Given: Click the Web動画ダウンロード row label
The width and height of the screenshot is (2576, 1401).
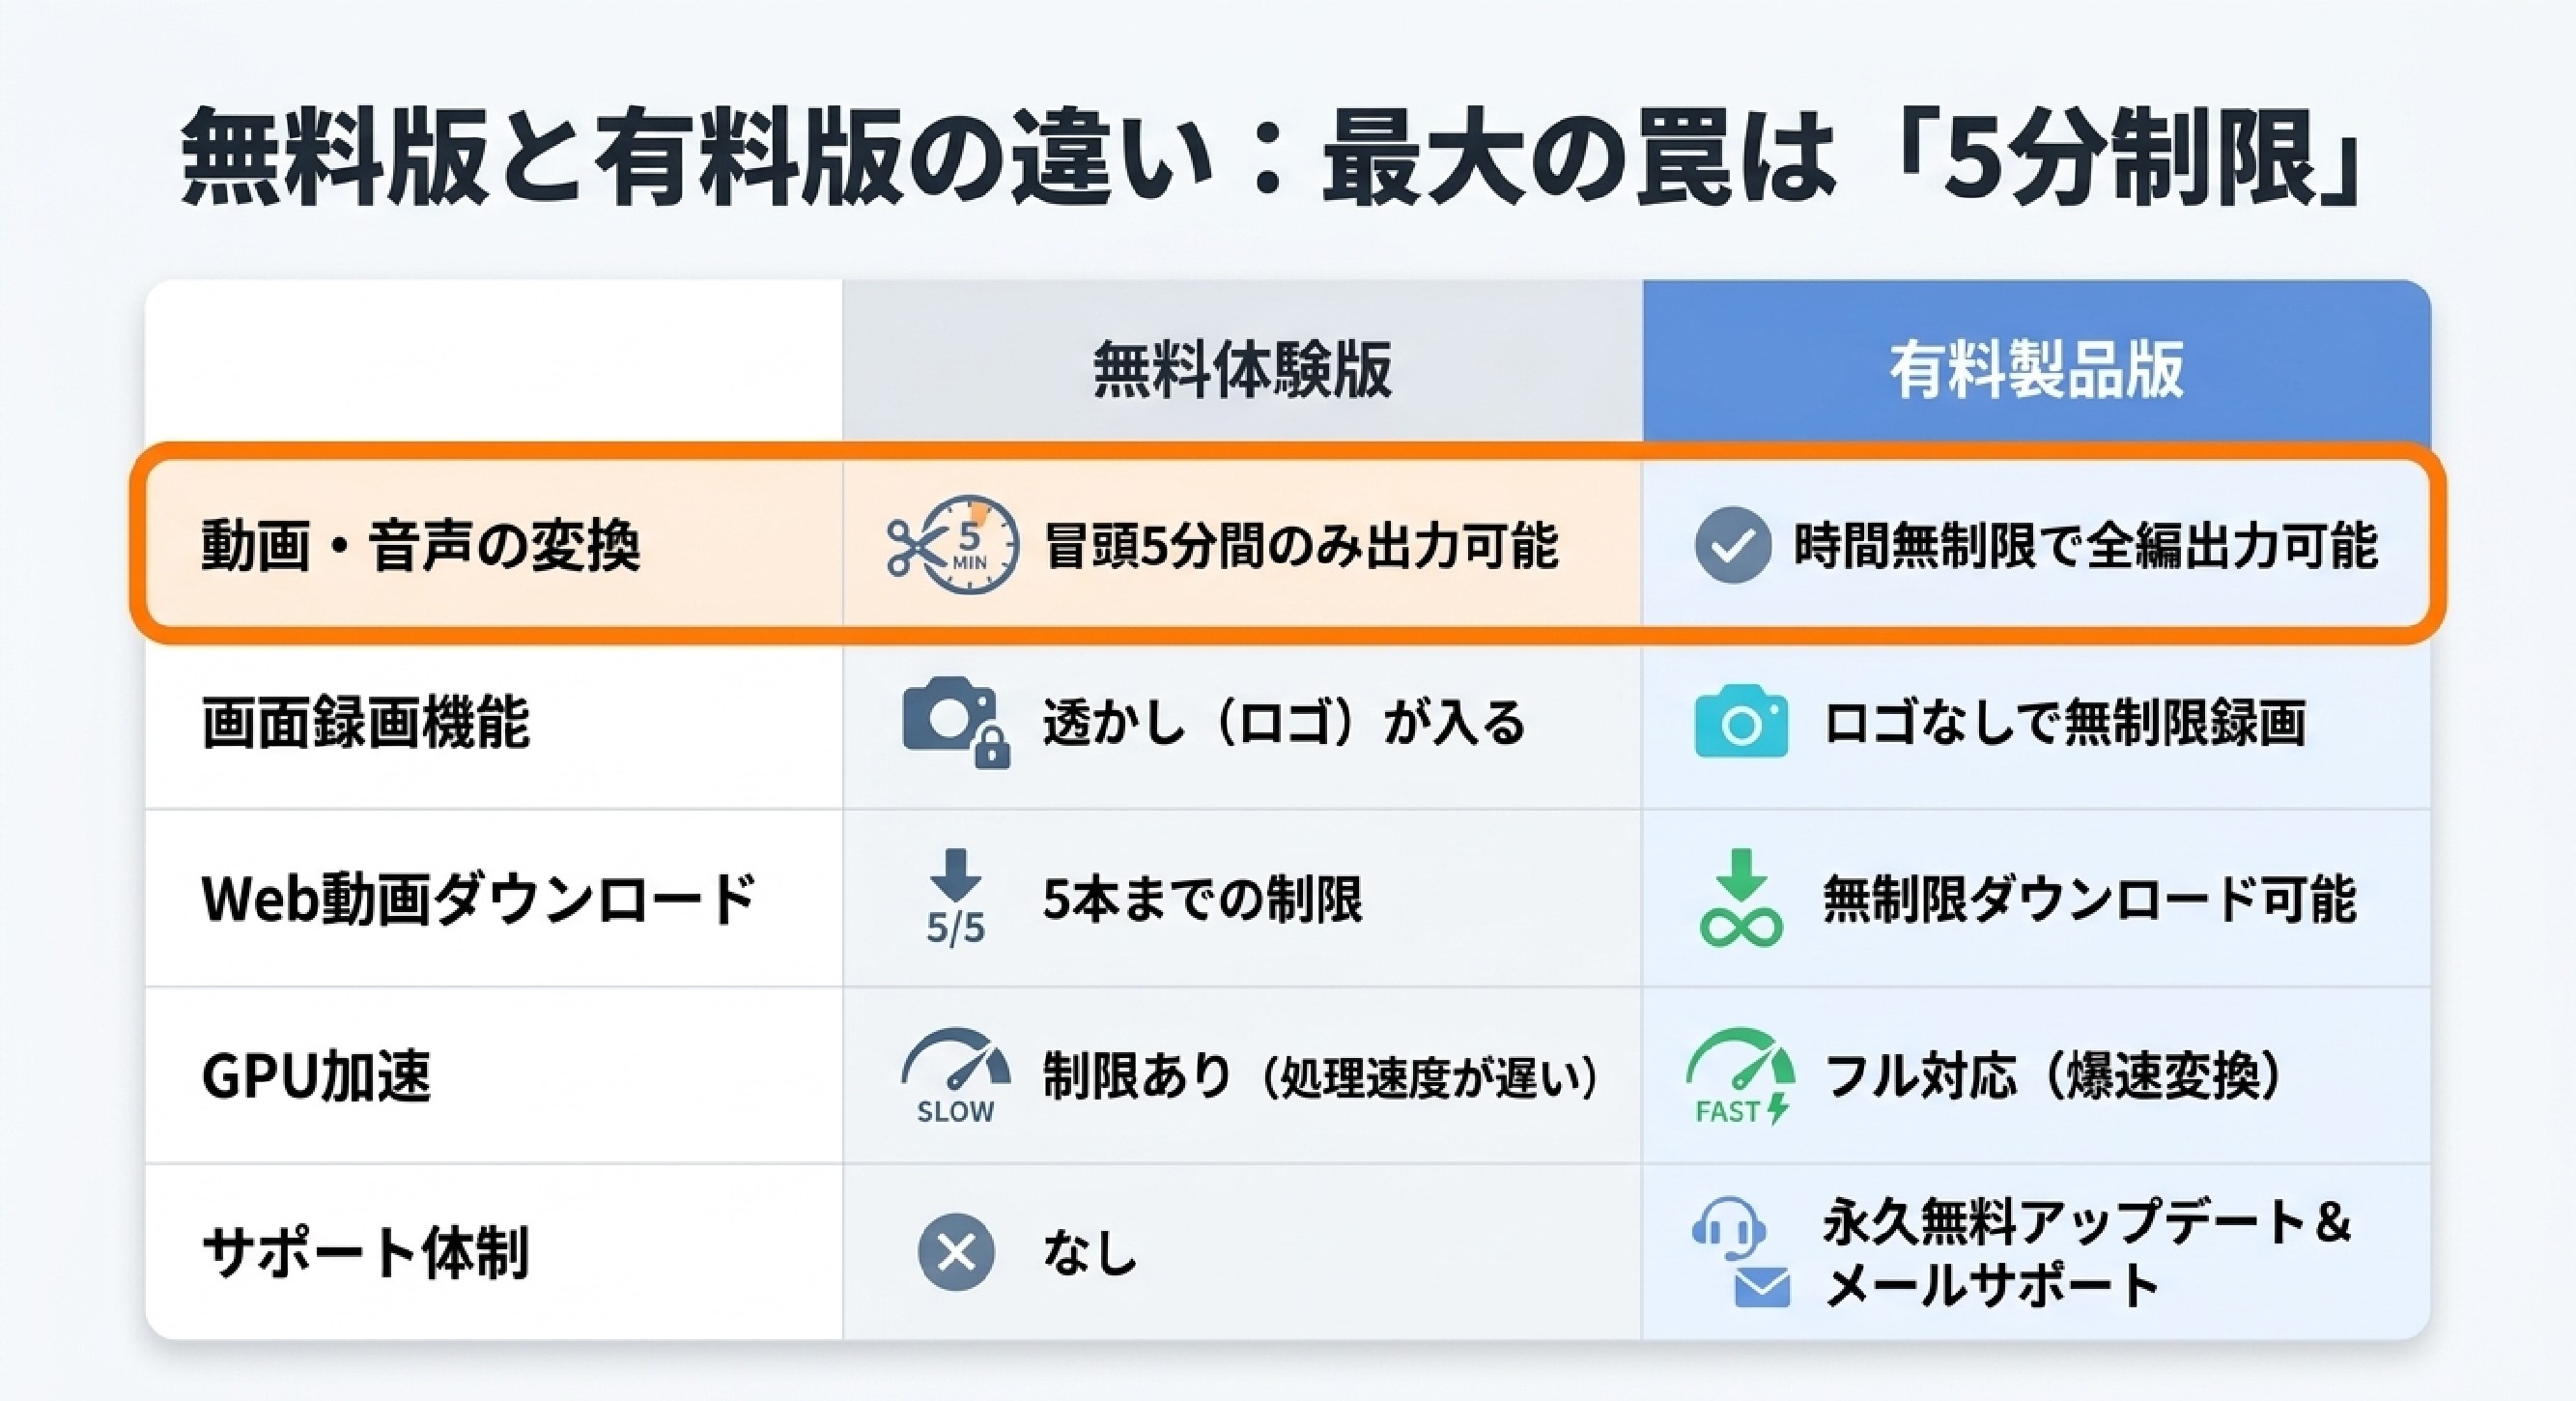Looking at the screenshot, I should point(479,899).
